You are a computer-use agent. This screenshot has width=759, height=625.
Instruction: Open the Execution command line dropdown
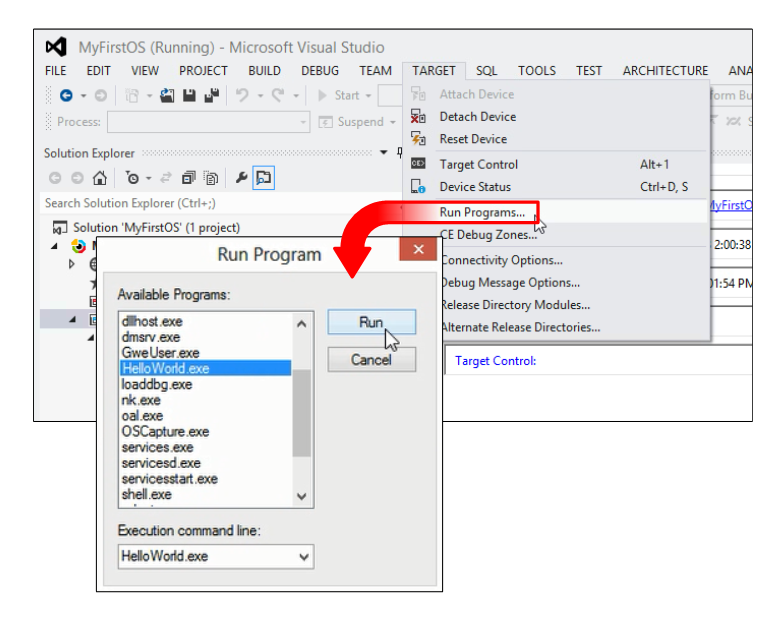(304, 557)
